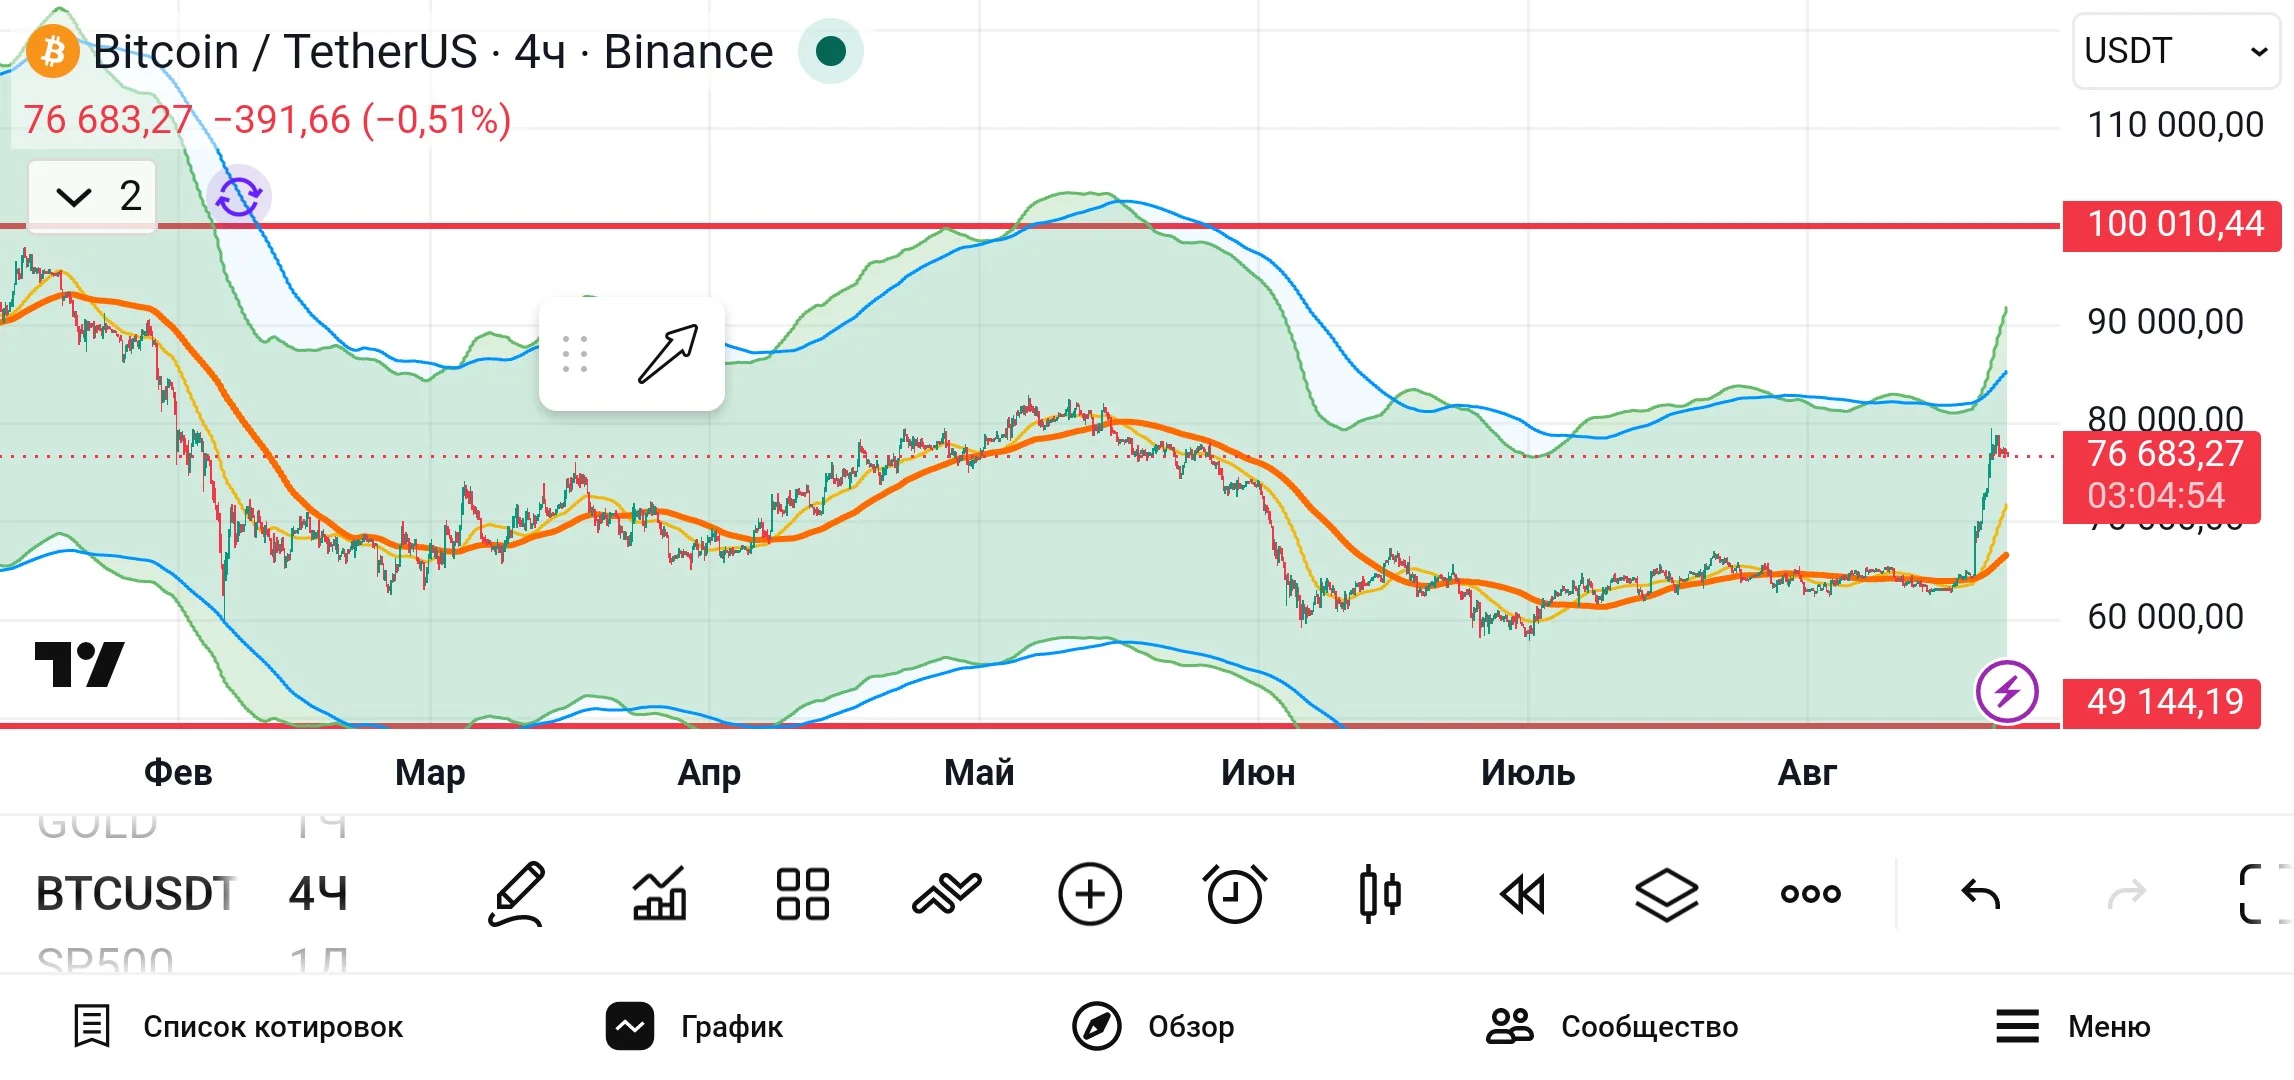This screenshot has width=2294, height=1080.
Task: Create an alert with the alarm clock icon
Action: [1234, 893]
